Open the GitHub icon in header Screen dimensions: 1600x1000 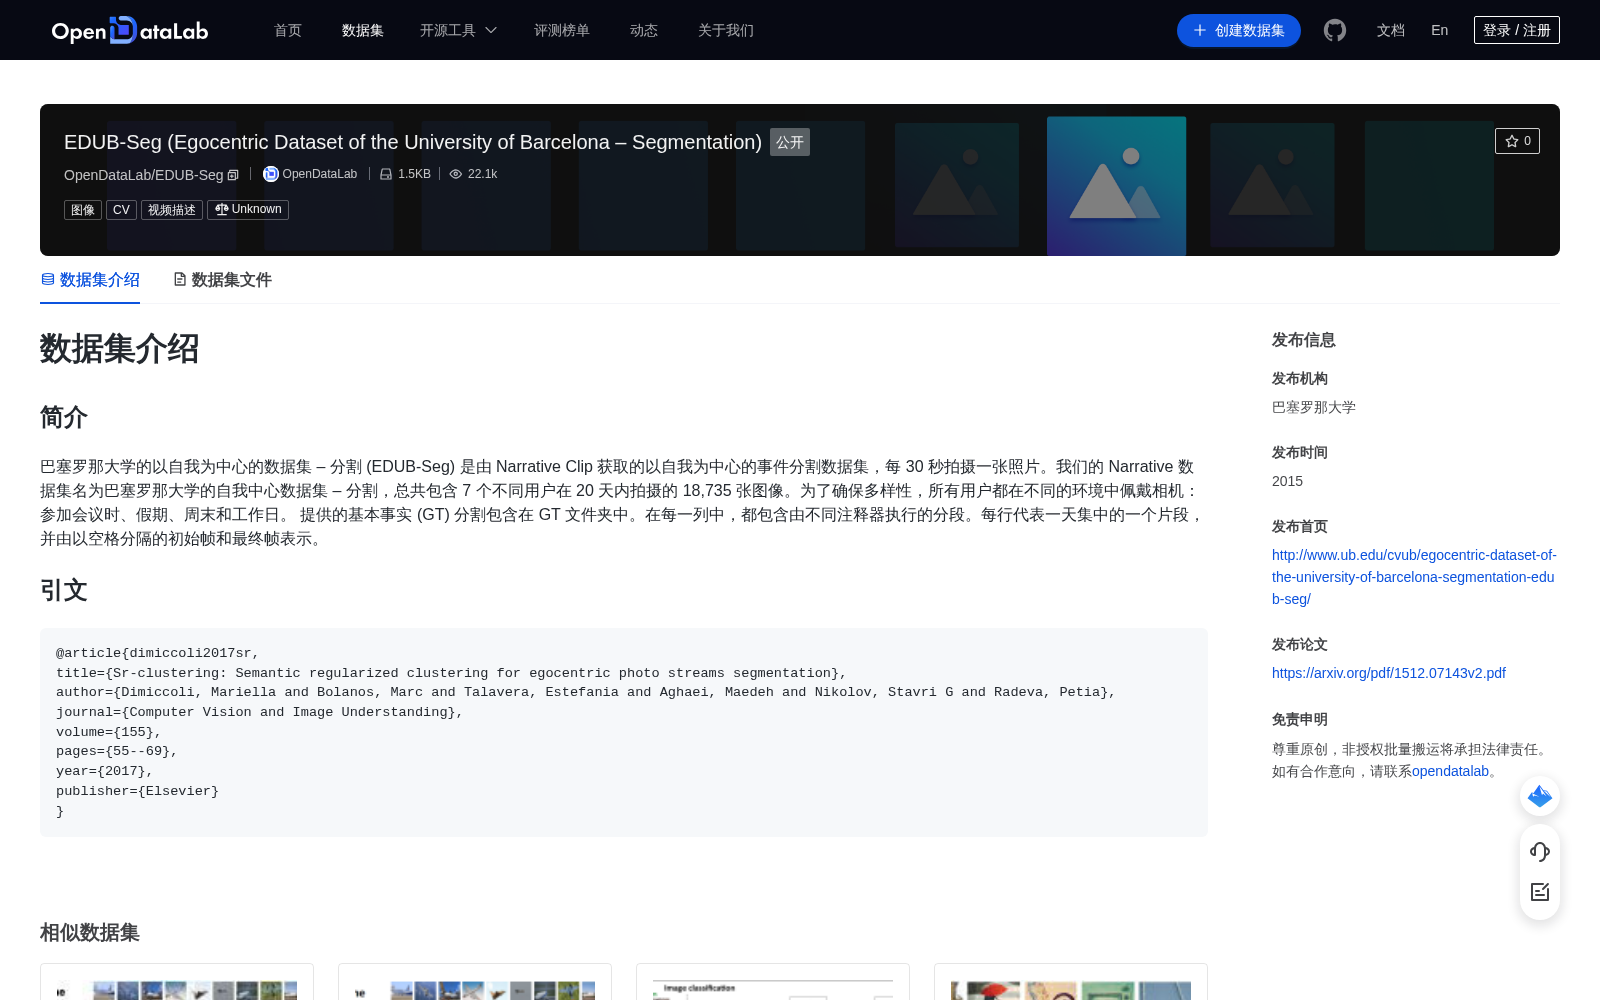point(1335,30)
